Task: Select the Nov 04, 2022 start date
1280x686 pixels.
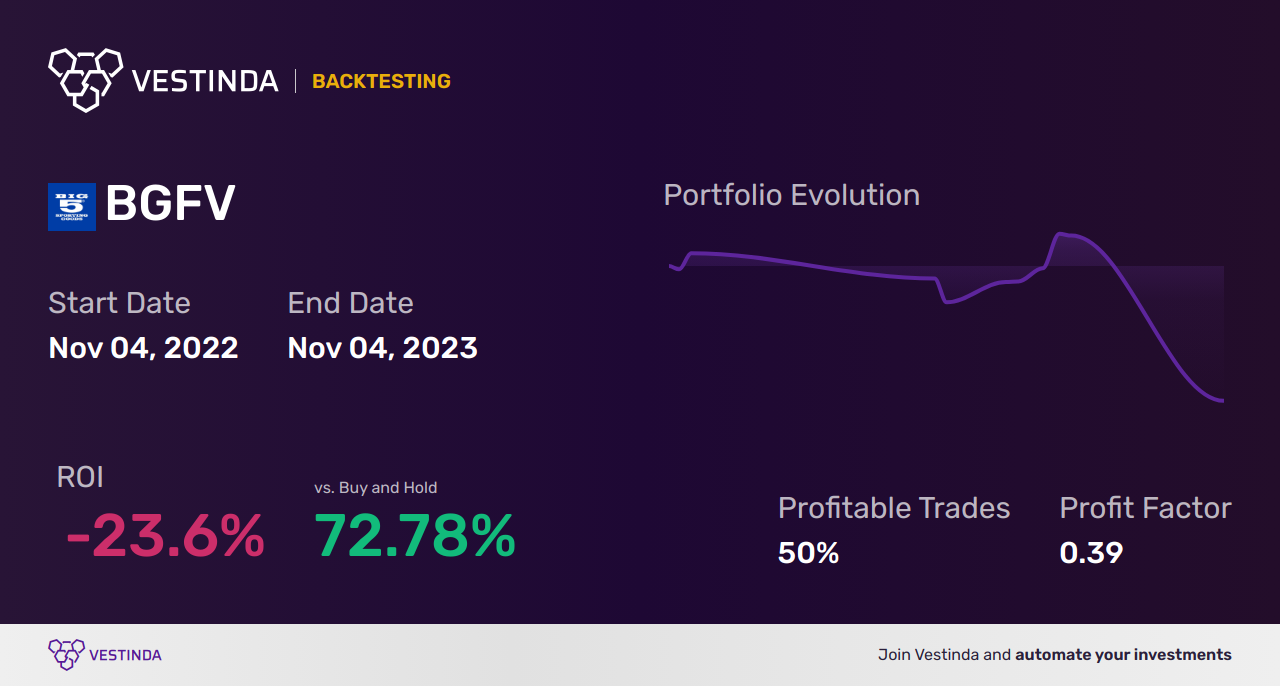Action: click(x=143, y=348)
